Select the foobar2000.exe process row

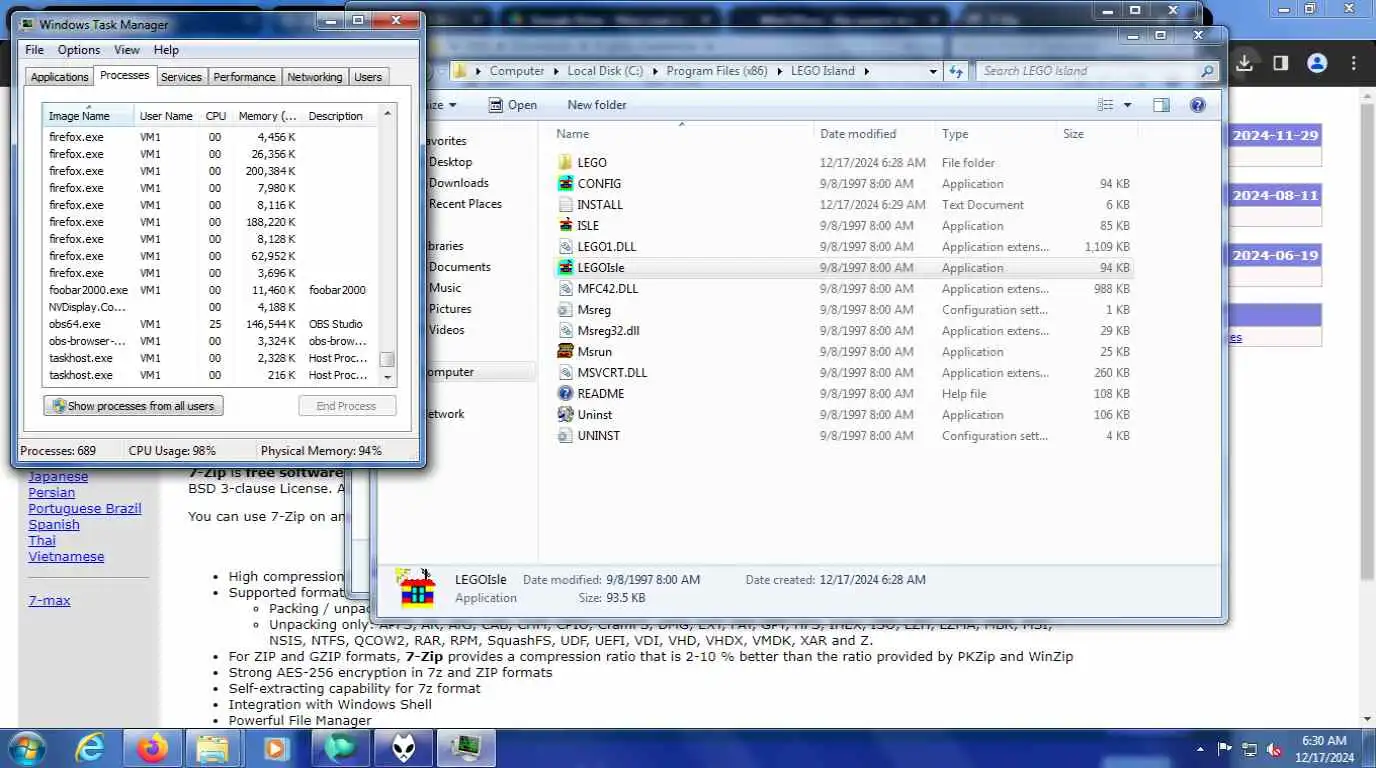click(211, 290)
